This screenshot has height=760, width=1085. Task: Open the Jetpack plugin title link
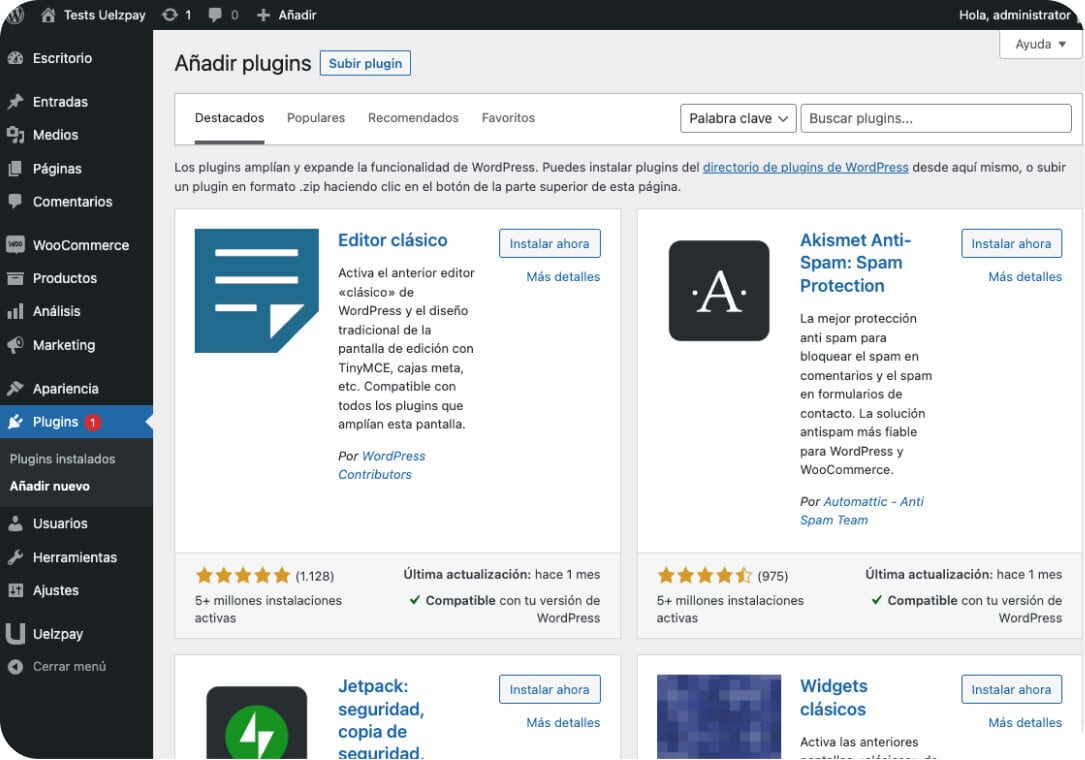[x=381, y=719]
